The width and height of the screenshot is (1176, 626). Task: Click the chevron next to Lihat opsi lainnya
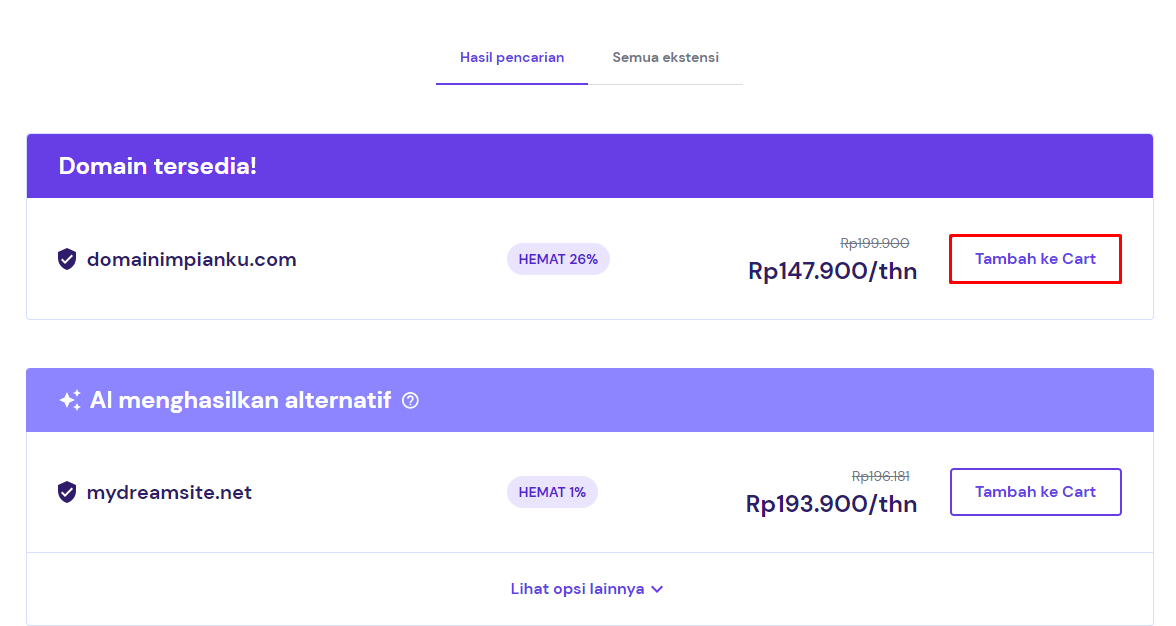click(657, 589)
